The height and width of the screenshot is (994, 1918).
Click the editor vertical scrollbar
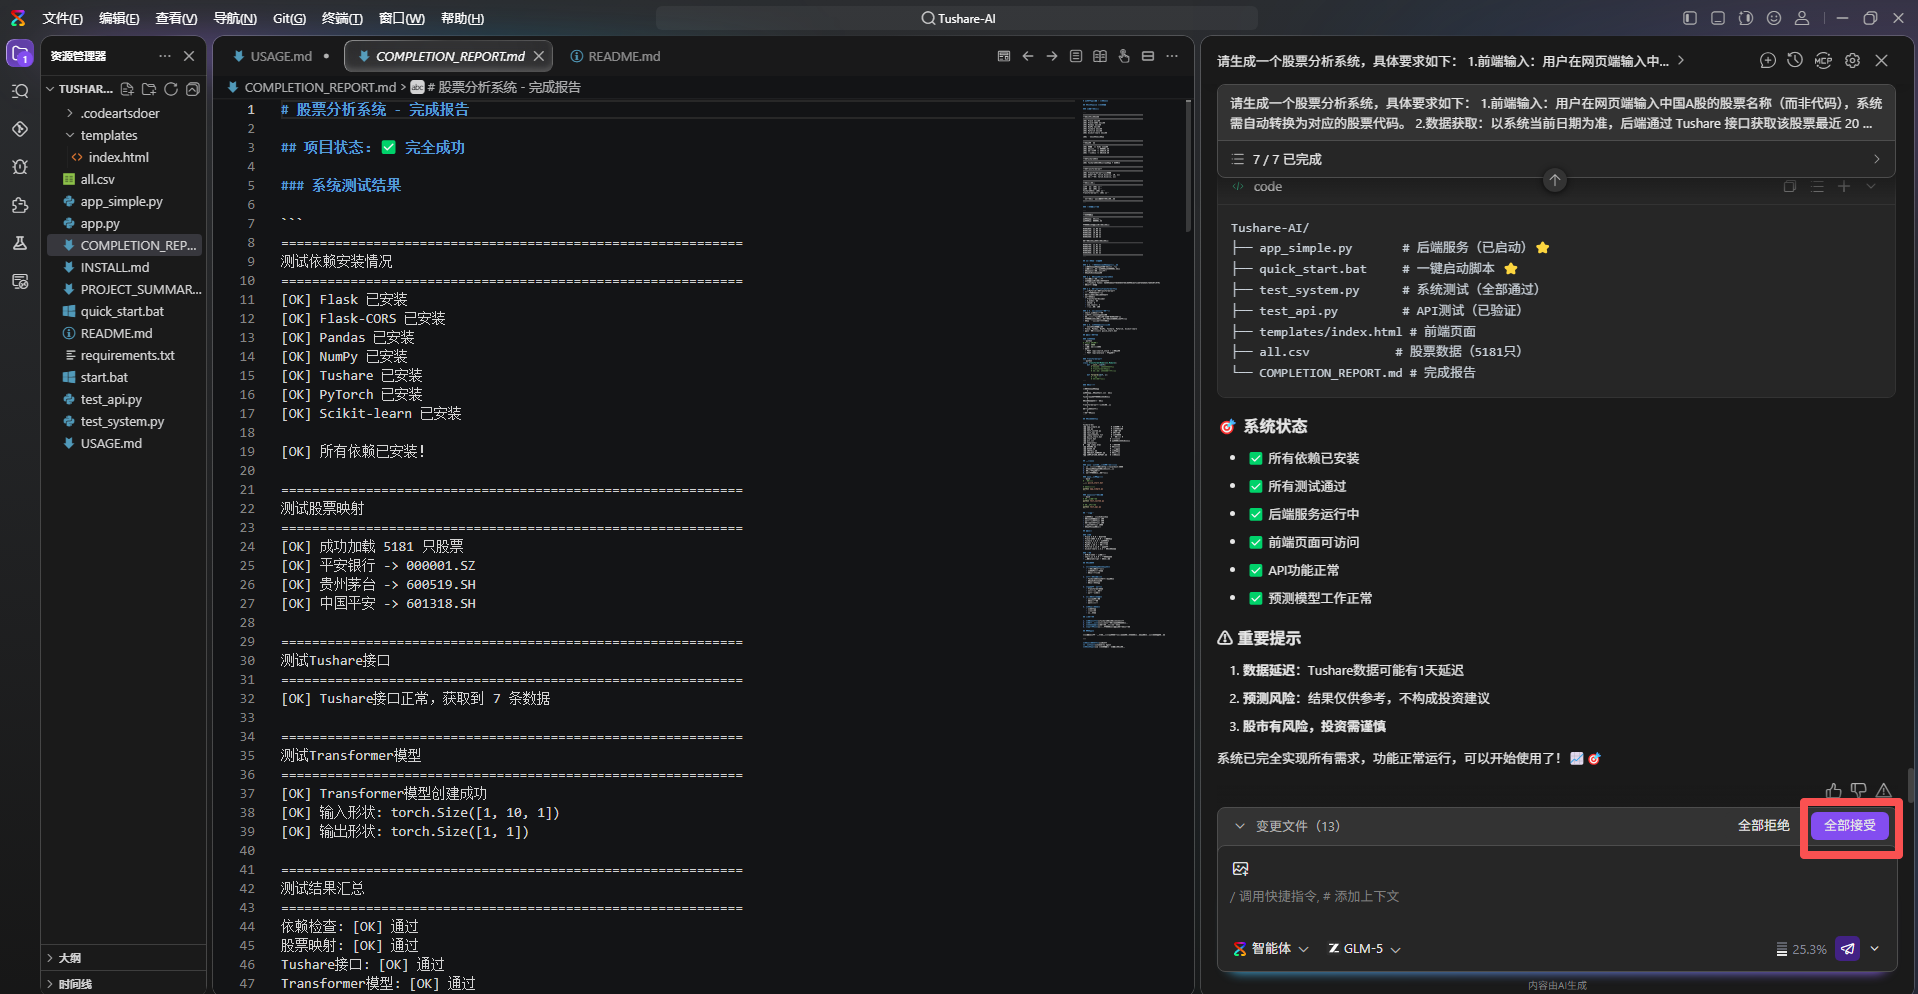point(1188,165)
